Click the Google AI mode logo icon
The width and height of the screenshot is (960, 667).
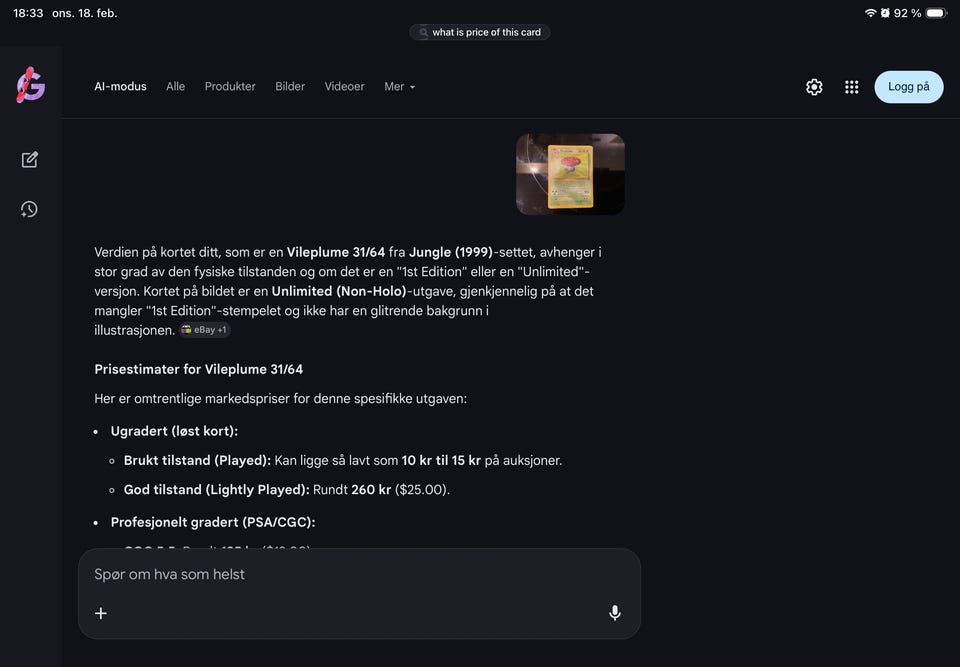[x=30, y=86]
